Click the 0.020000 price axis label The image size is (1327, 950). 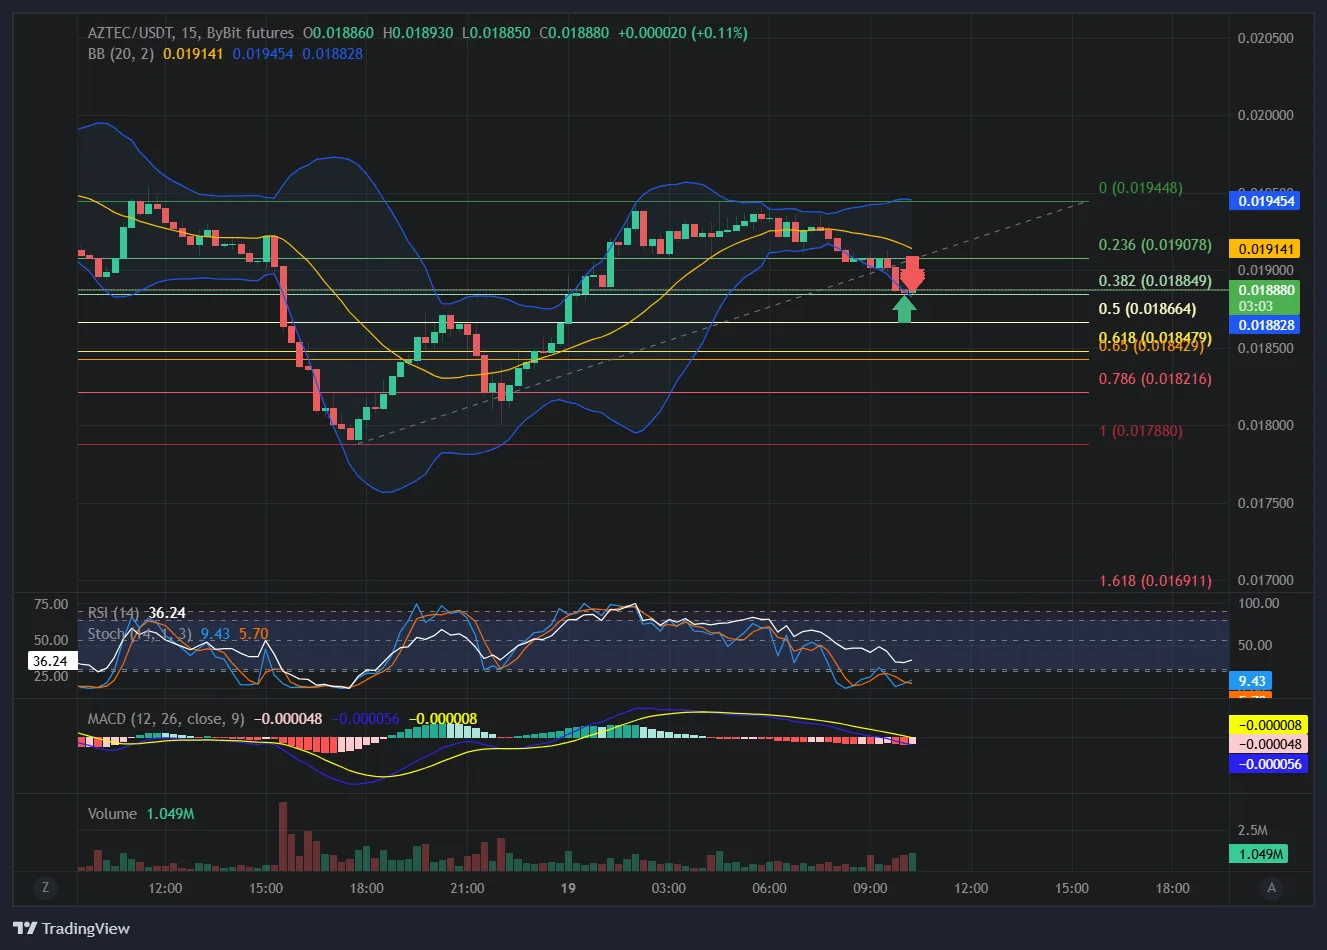pyautogui.click(x=1266, y=115)
